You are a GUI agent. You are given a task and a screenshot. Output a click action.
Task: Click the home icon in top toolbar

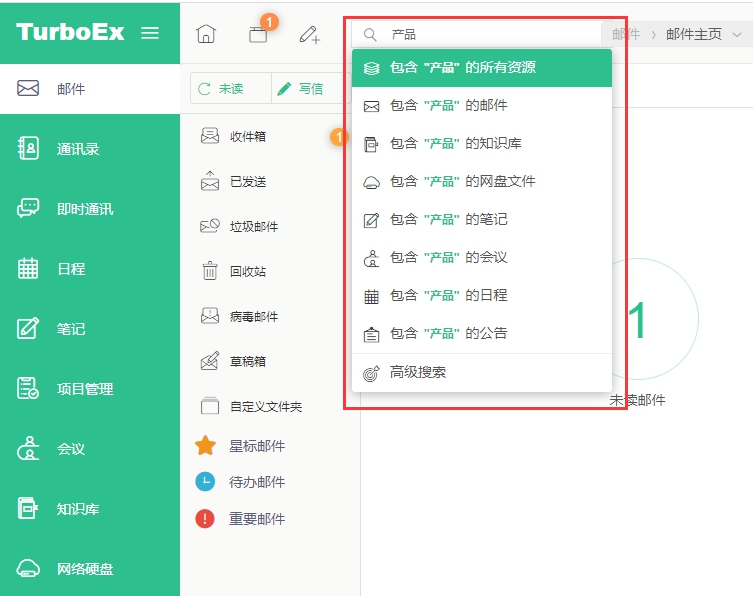205,34
